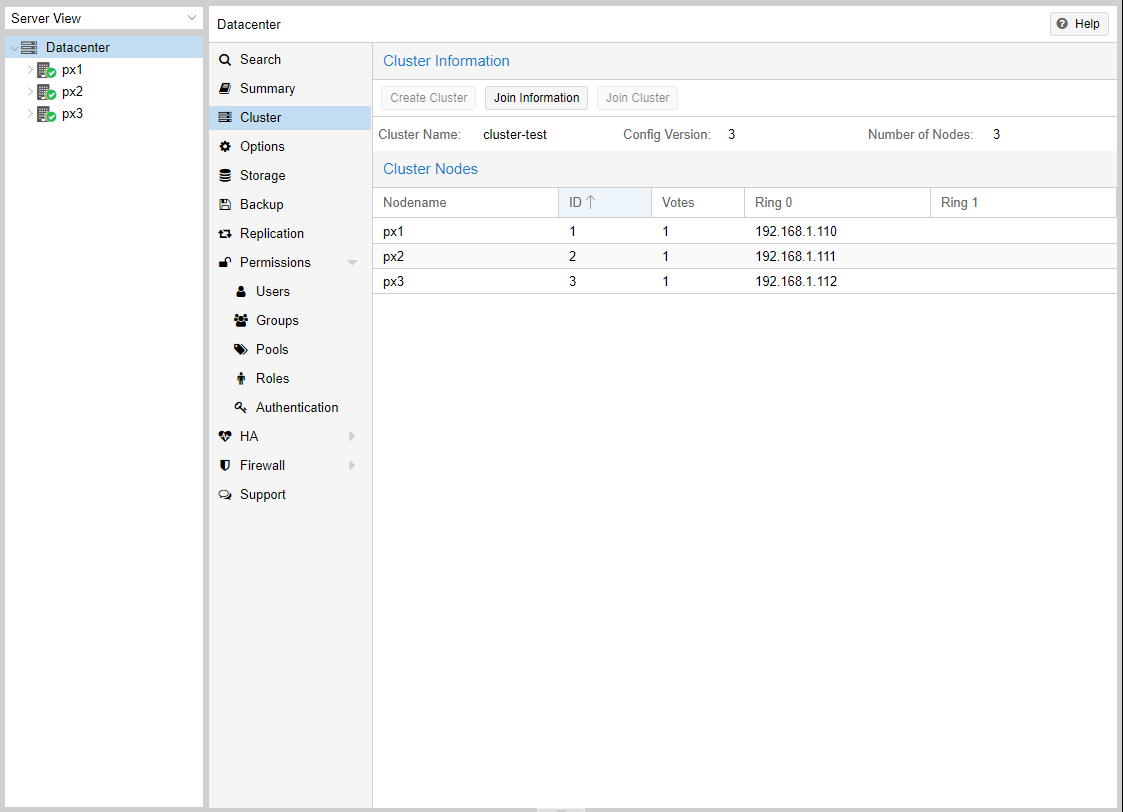Expand the Firewall submenu arrow
1123x812 pixels.
352,466
